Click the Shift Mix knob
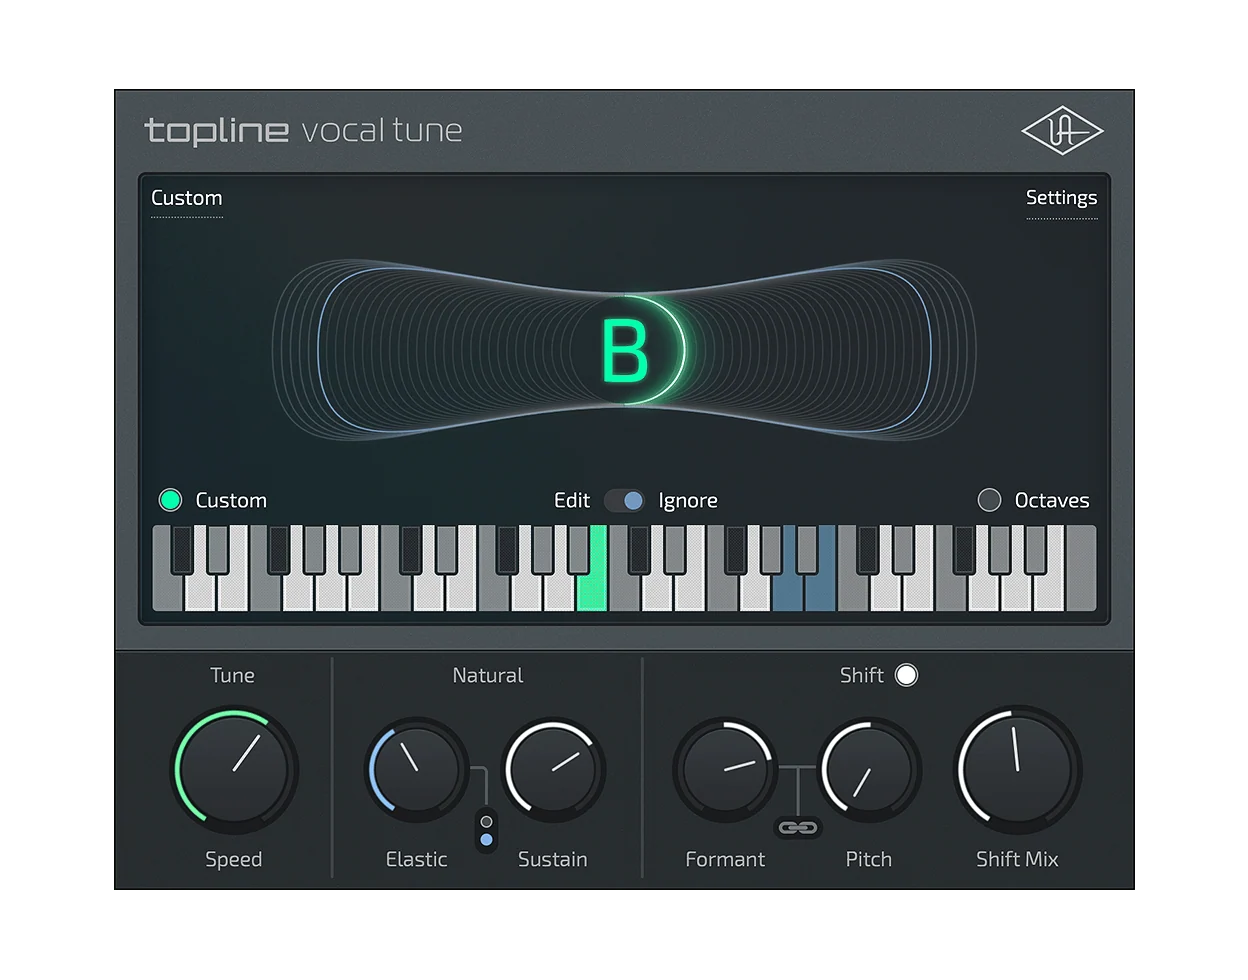1248x980 pixels. tap(1017, 770)
